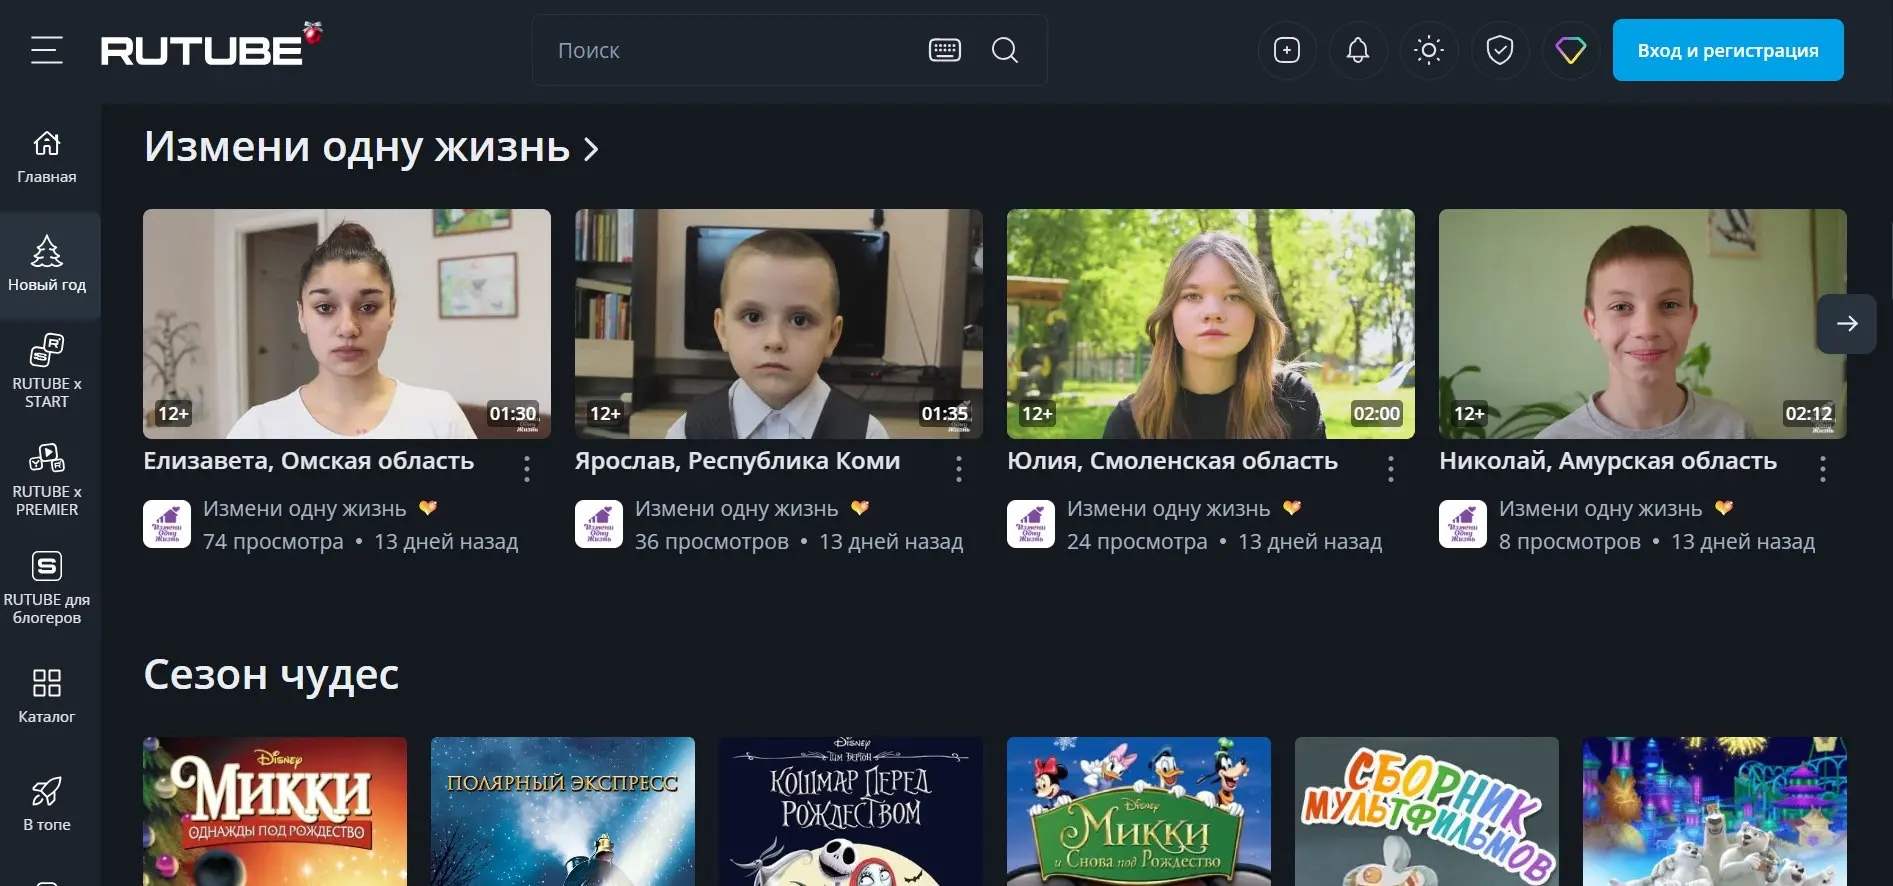Open options menu for Ярослав video
The image size is (1893, 886).
[x=959, y=469]
